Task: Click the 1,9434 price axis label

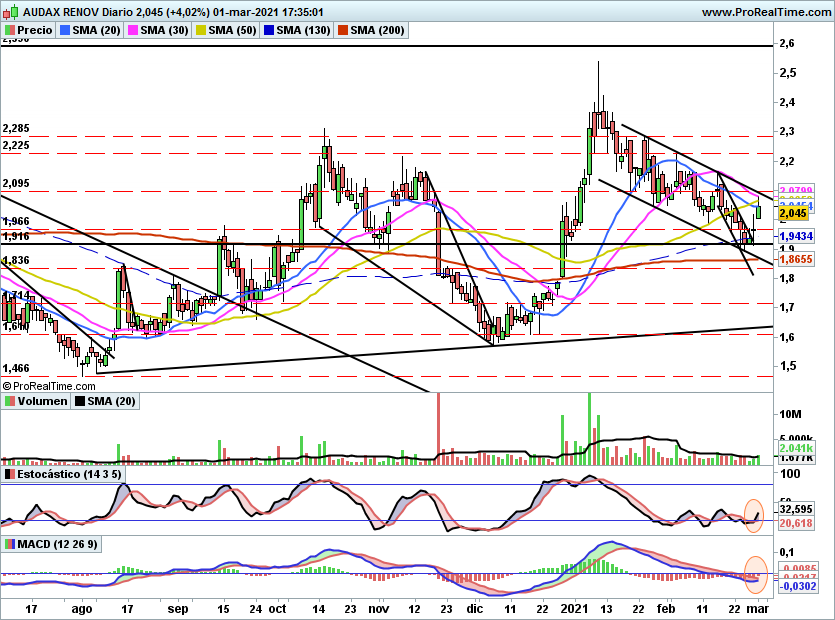Action: pyautogui.click(x=796, y=236)
